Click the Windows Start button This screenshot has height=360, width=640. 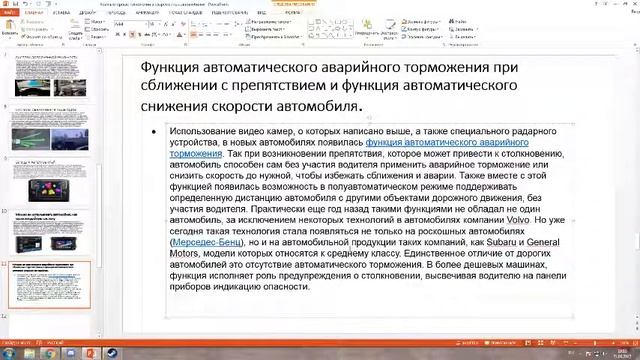8,353
